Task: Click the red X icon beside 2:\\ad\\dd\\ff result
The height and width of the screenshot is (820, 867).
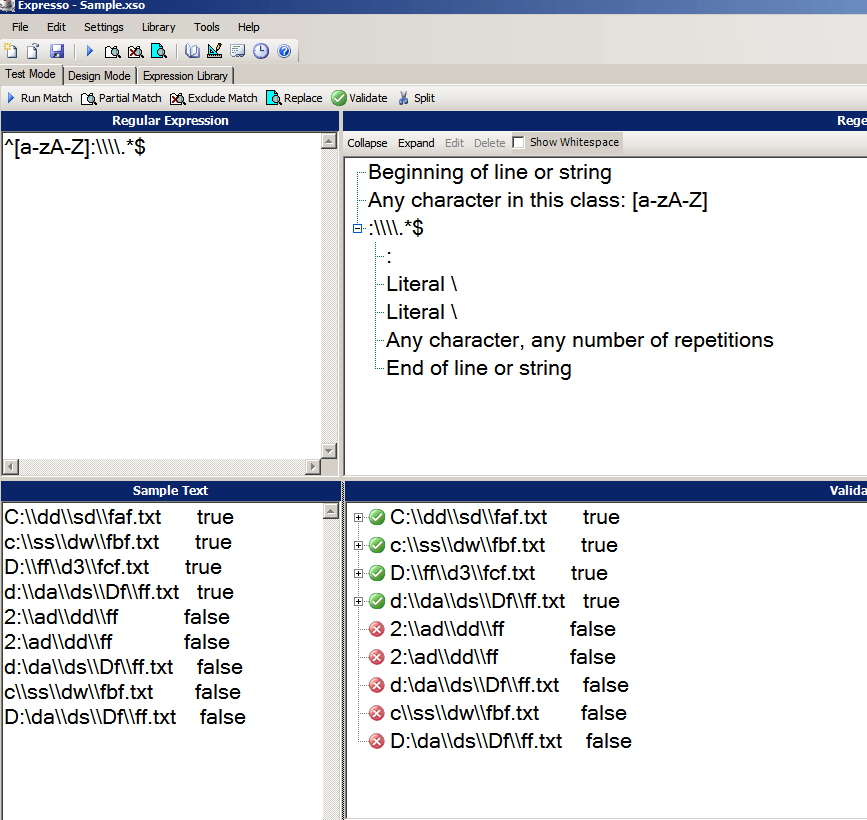Action: click(377, 629)
